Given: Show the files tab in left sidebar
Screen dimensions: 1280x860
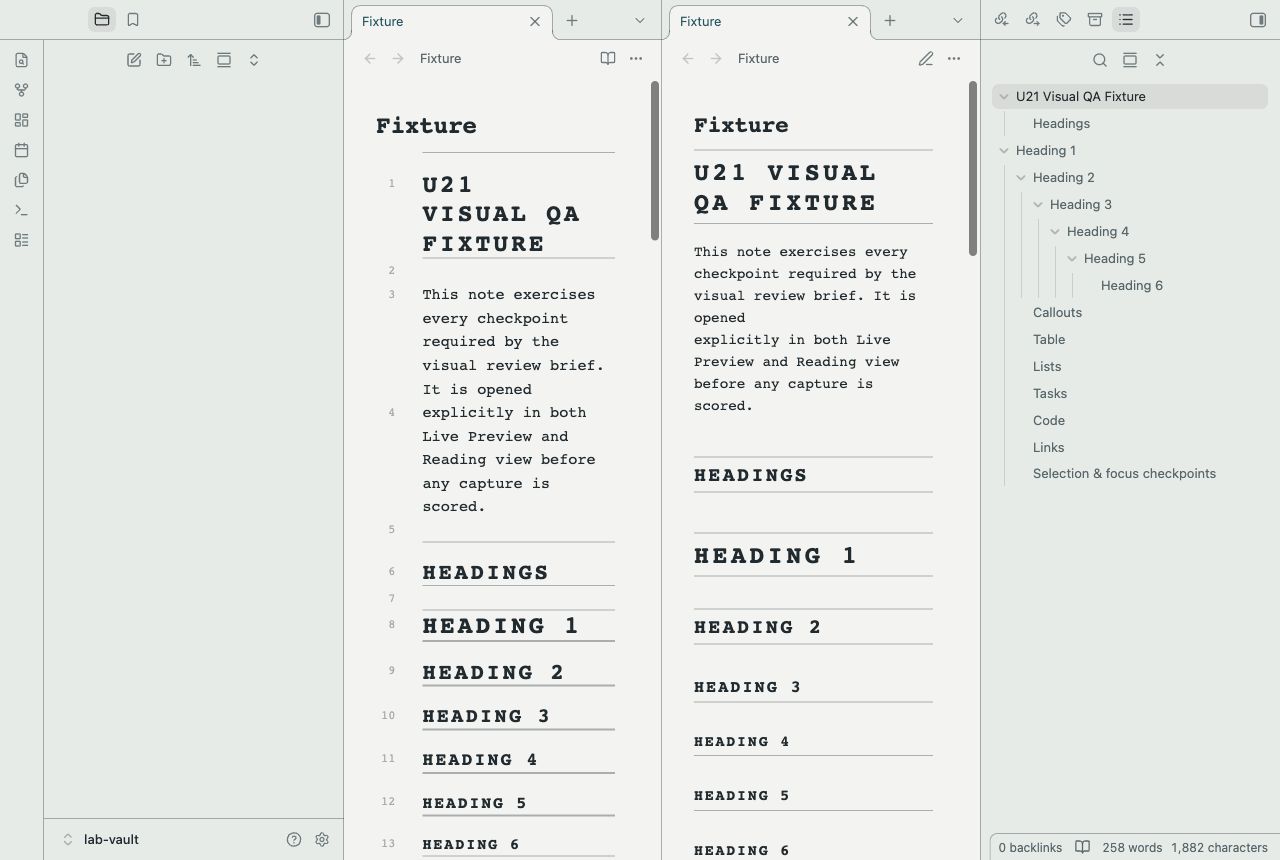Looking at the screenshot, I should (x=102, y=19).
